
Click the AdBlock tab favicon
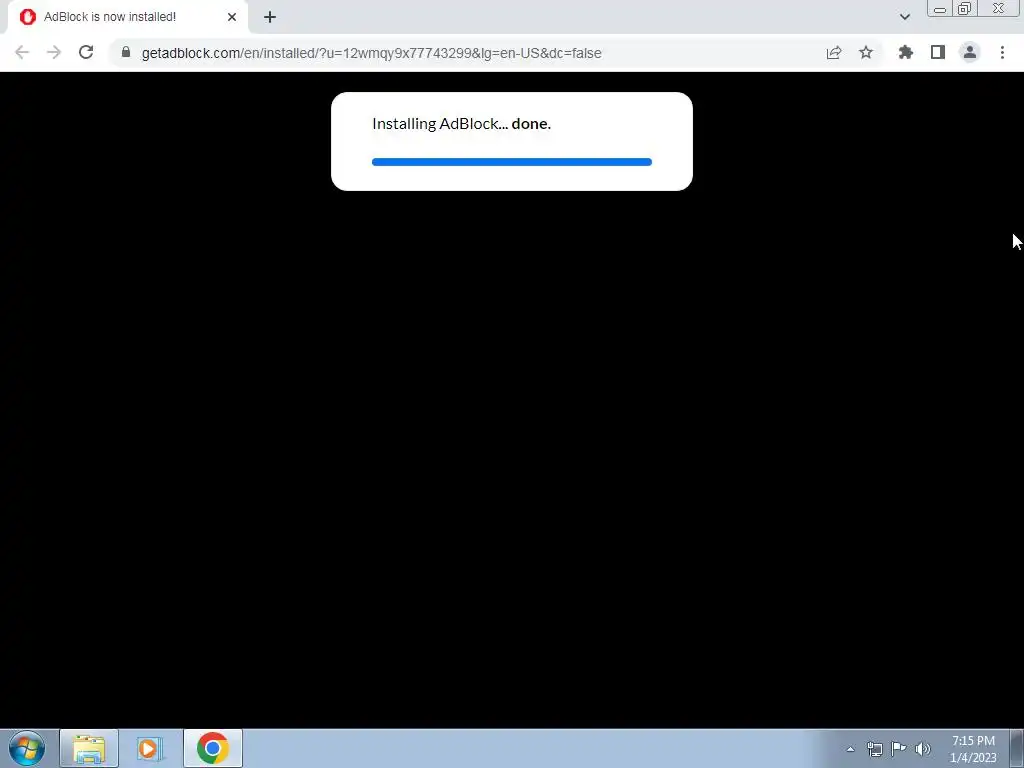tap(27, 17)
